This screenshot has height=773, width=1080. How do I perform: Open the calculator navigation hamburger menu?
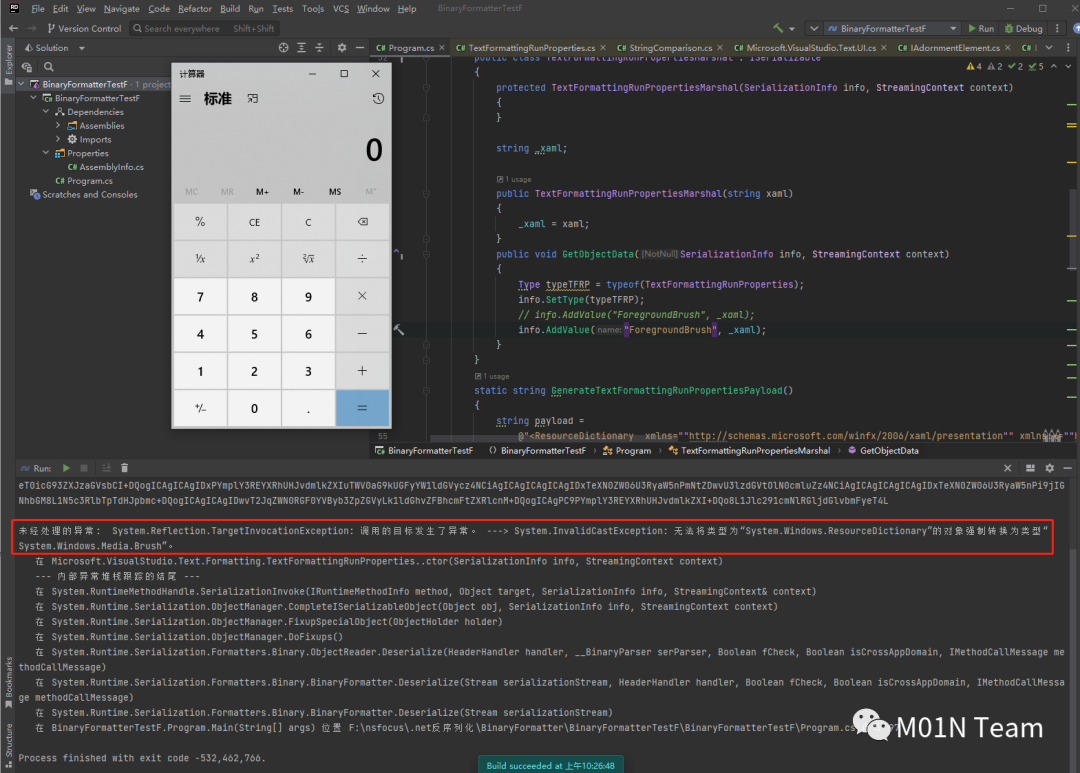coord(185,99)
